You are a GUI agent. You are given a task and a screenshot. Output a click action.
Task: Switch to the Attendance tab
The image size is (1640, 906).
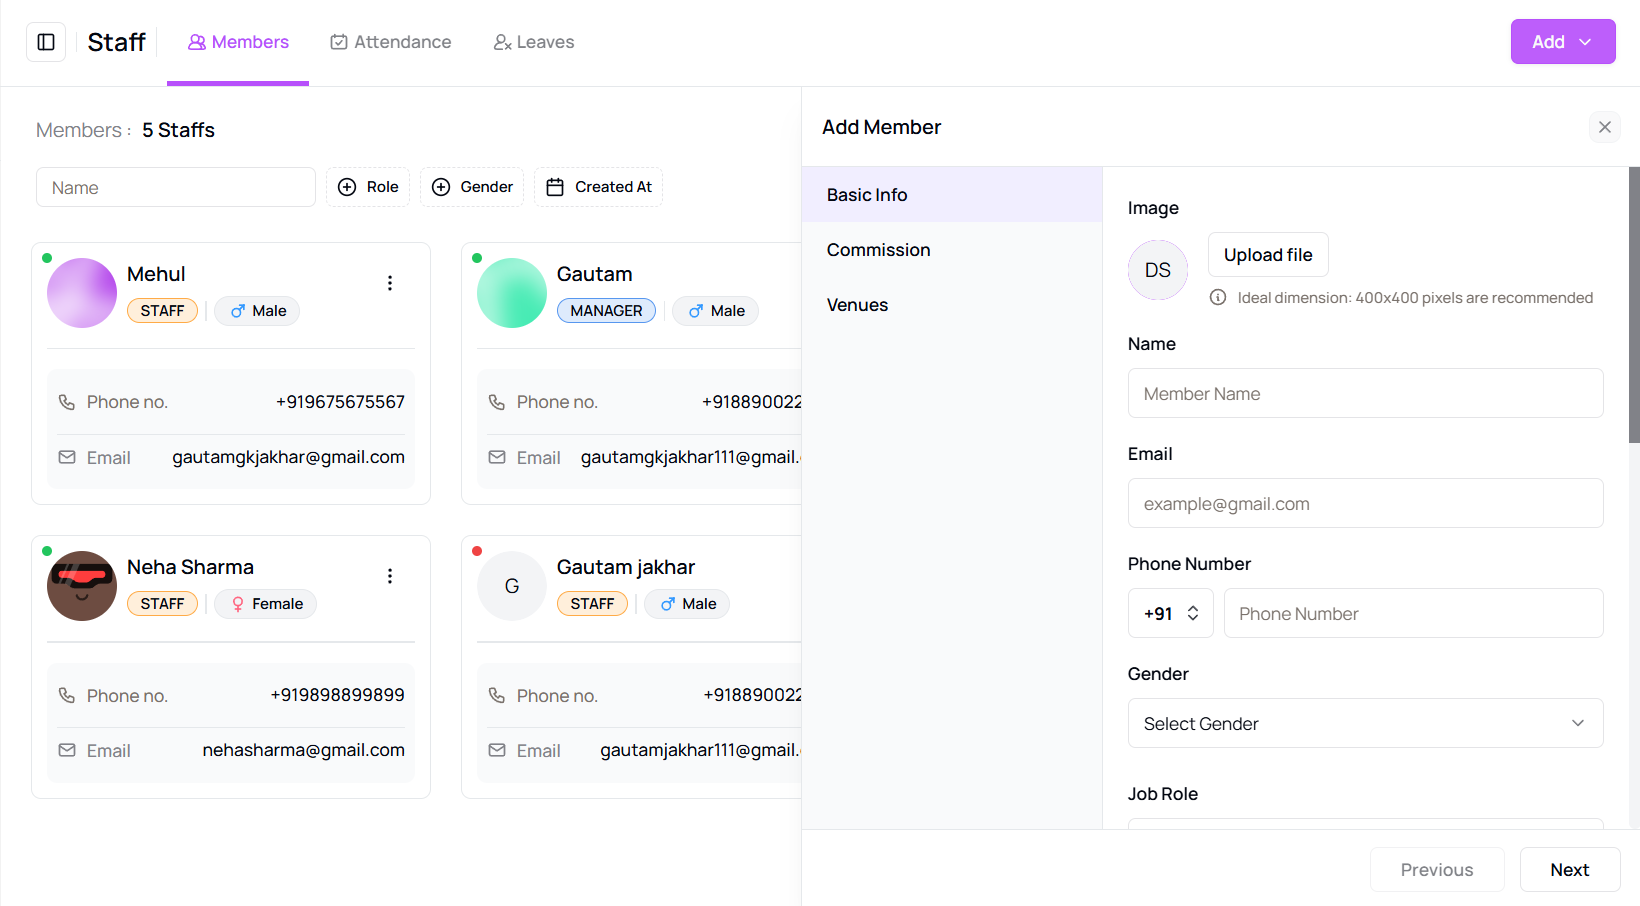click(x=391, y=42)
